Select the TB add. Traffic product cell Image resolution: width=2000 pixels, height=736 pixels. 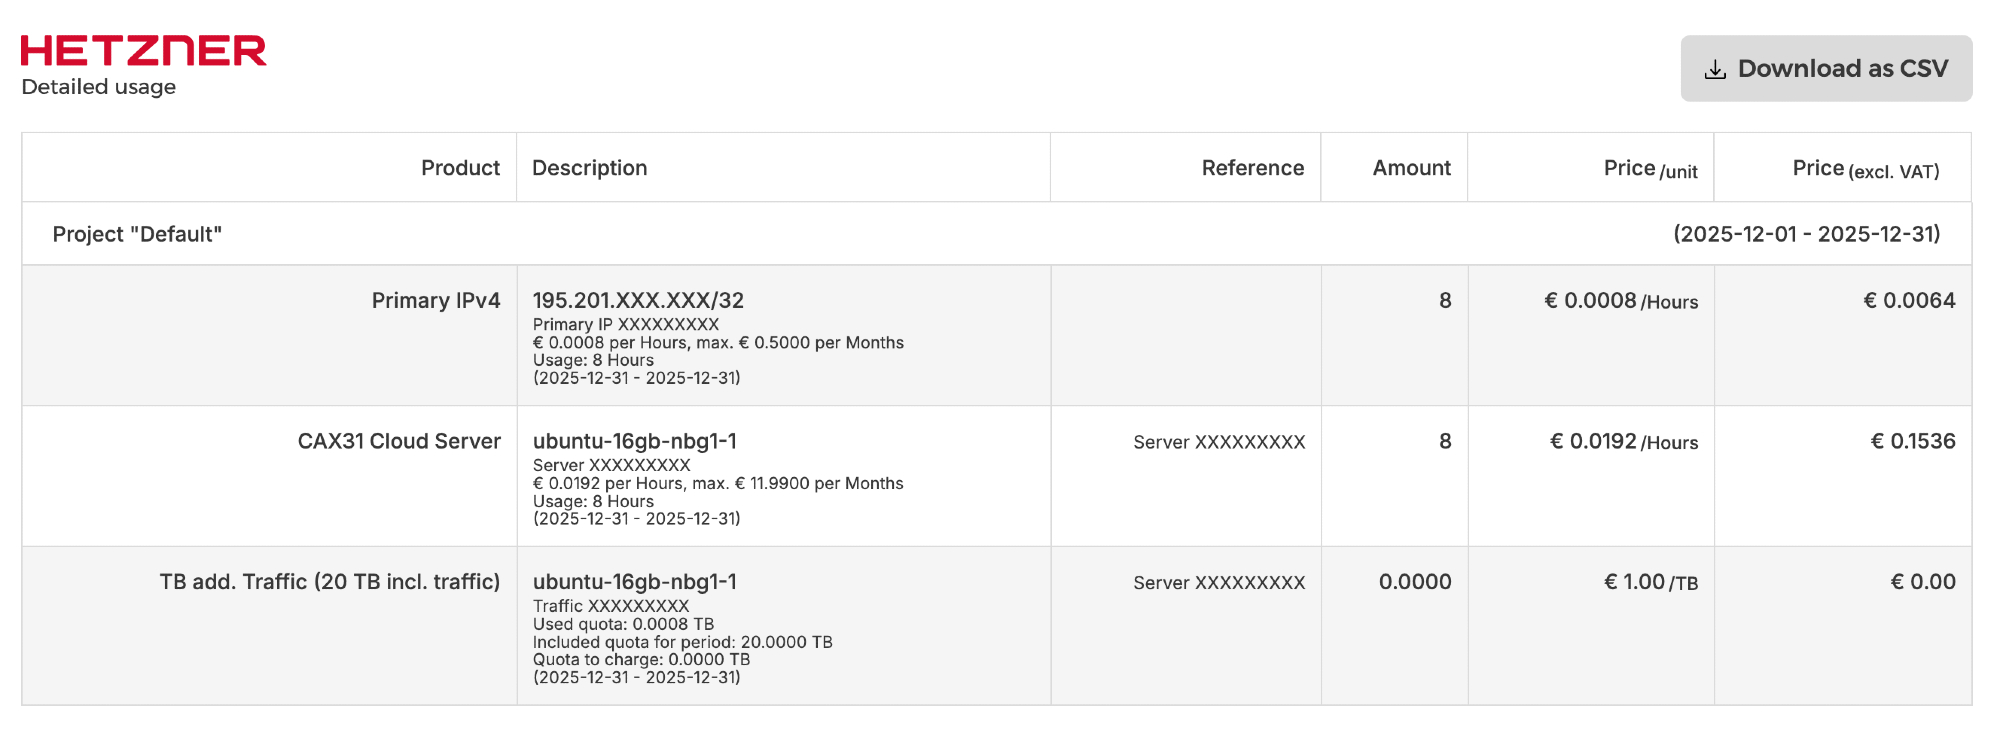329,582
